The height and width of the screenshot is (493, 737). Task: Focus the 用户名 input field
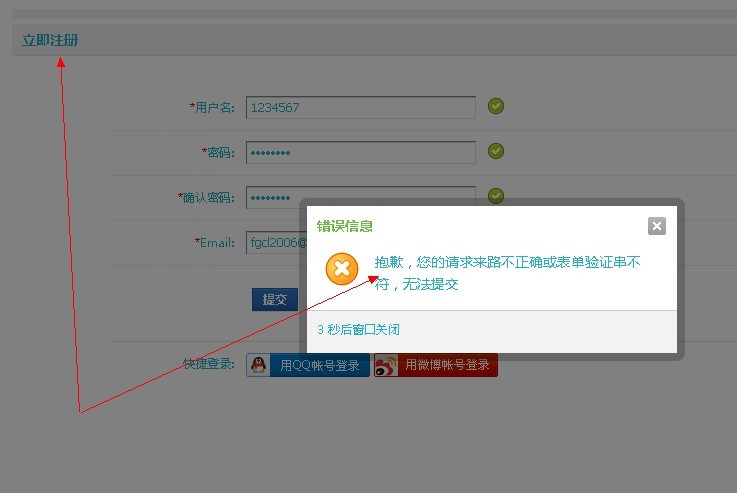pyautogui.click(x=361, y=108)
